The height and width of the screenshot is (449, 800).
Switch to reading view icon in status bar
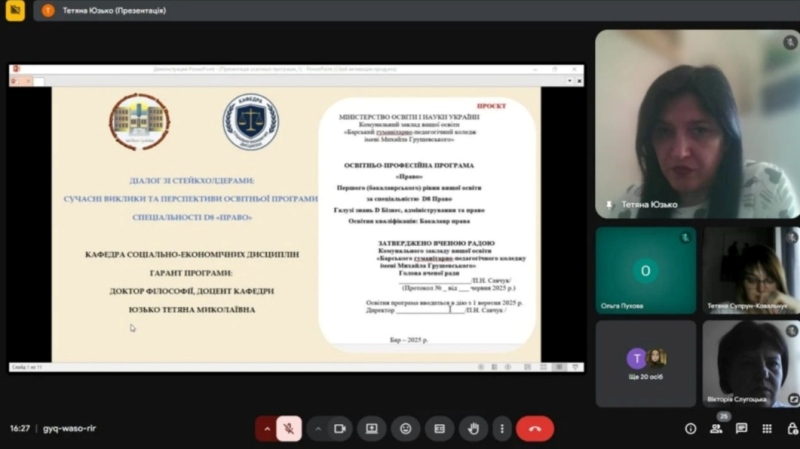click(543, 367)
